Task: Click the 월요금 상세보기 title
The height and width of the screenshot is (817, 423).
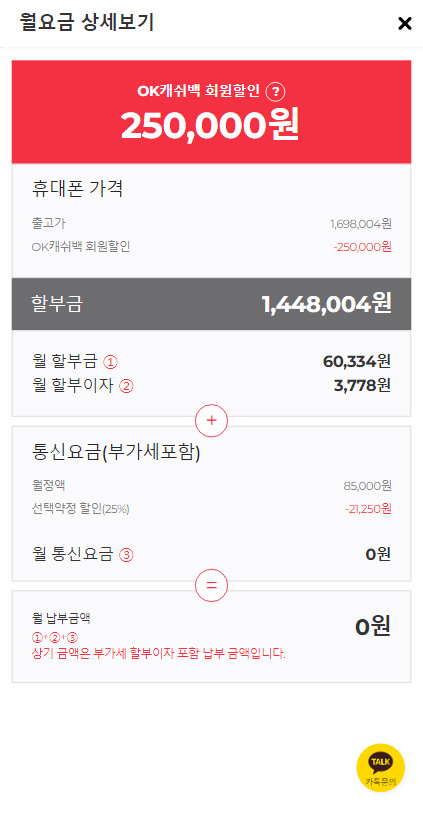Action: (86, 23)
